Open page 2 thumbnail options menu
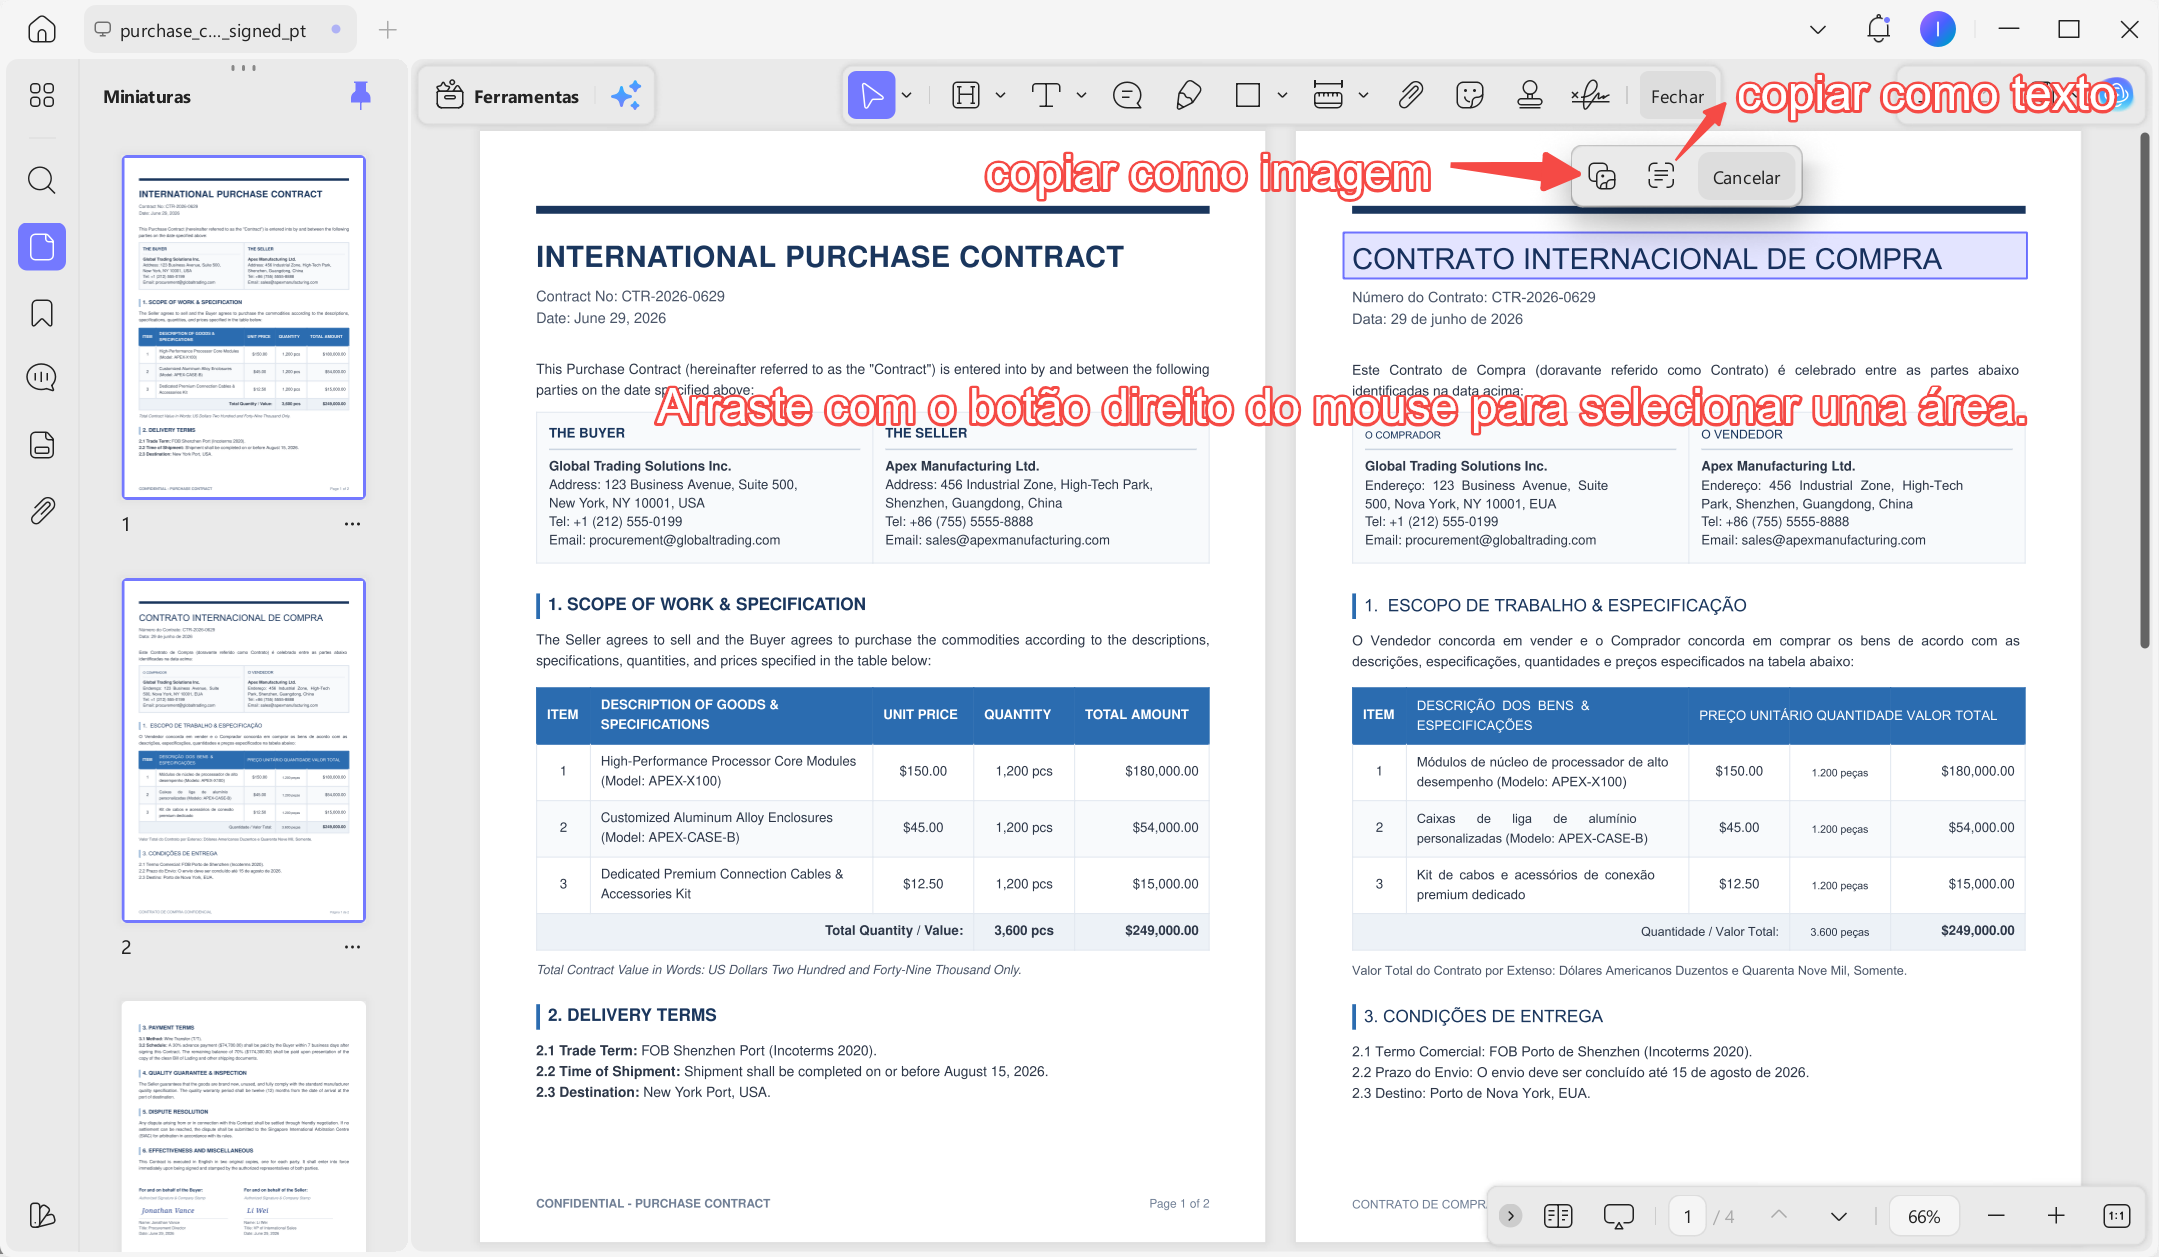This screenshot has width=2159, height=1257. click(x=352, y=947)
